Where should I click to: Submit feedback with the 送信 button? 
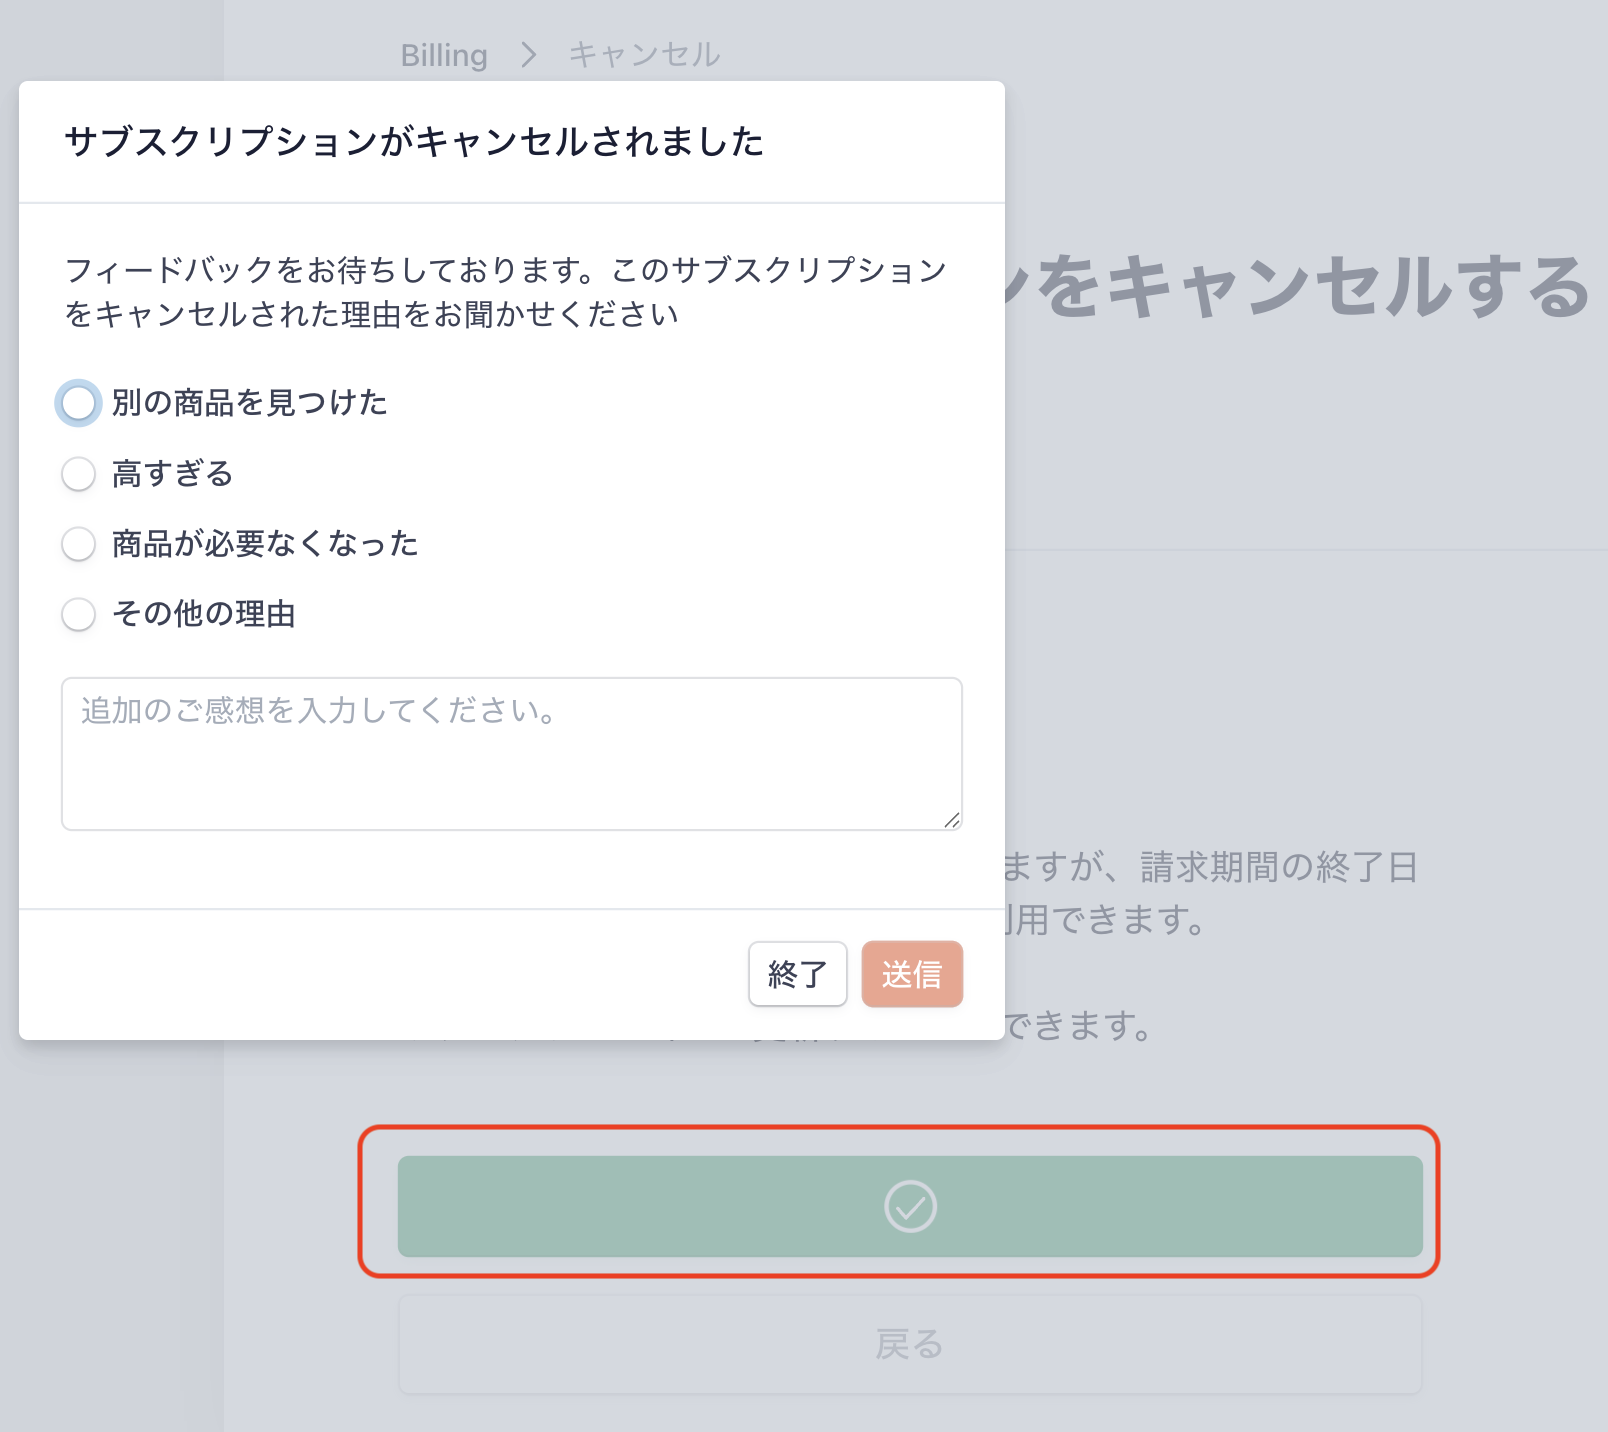tap(912, 974)
